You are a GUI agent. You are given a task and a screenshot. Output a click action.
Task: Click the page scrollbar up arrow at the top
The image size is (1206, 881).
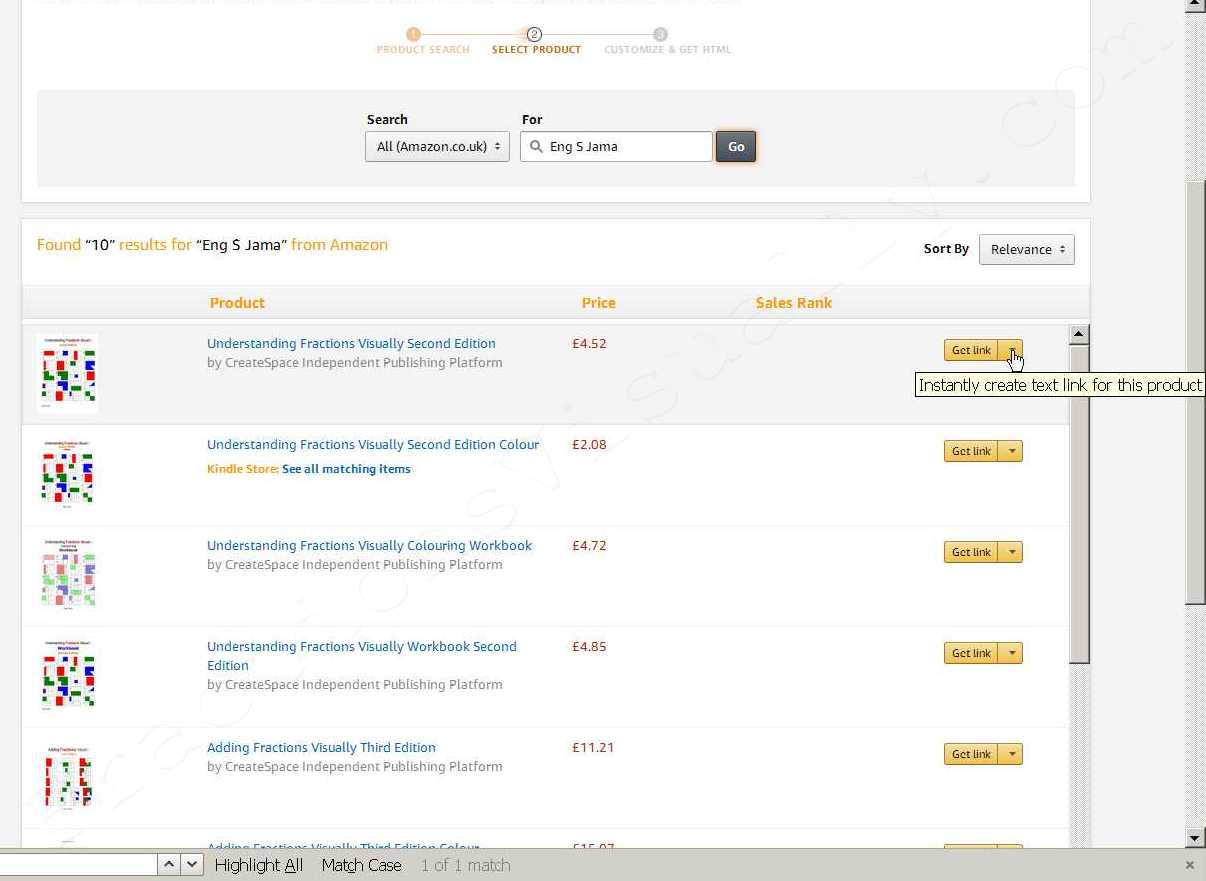[x=1196, y=6]
